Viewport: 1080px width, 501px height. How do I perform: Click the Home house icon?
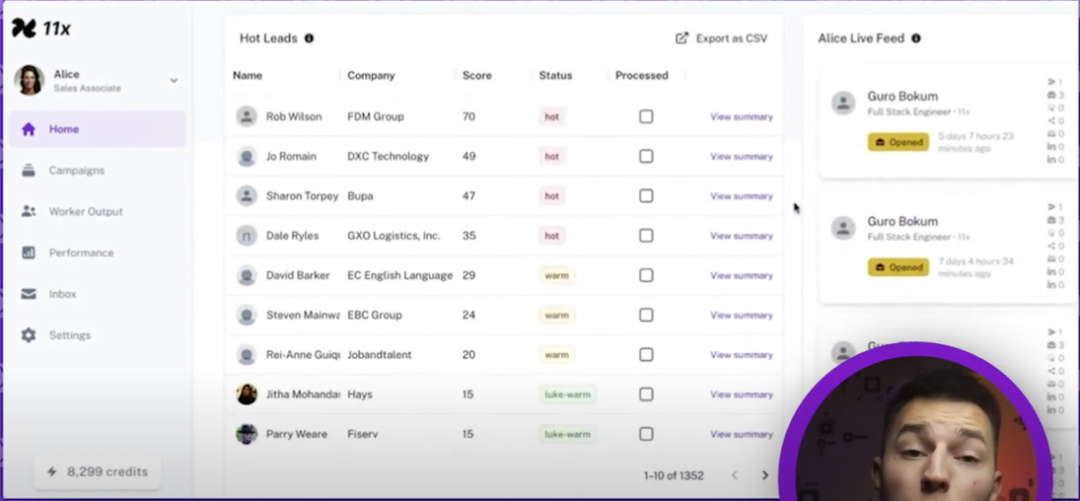pos(28,129)
